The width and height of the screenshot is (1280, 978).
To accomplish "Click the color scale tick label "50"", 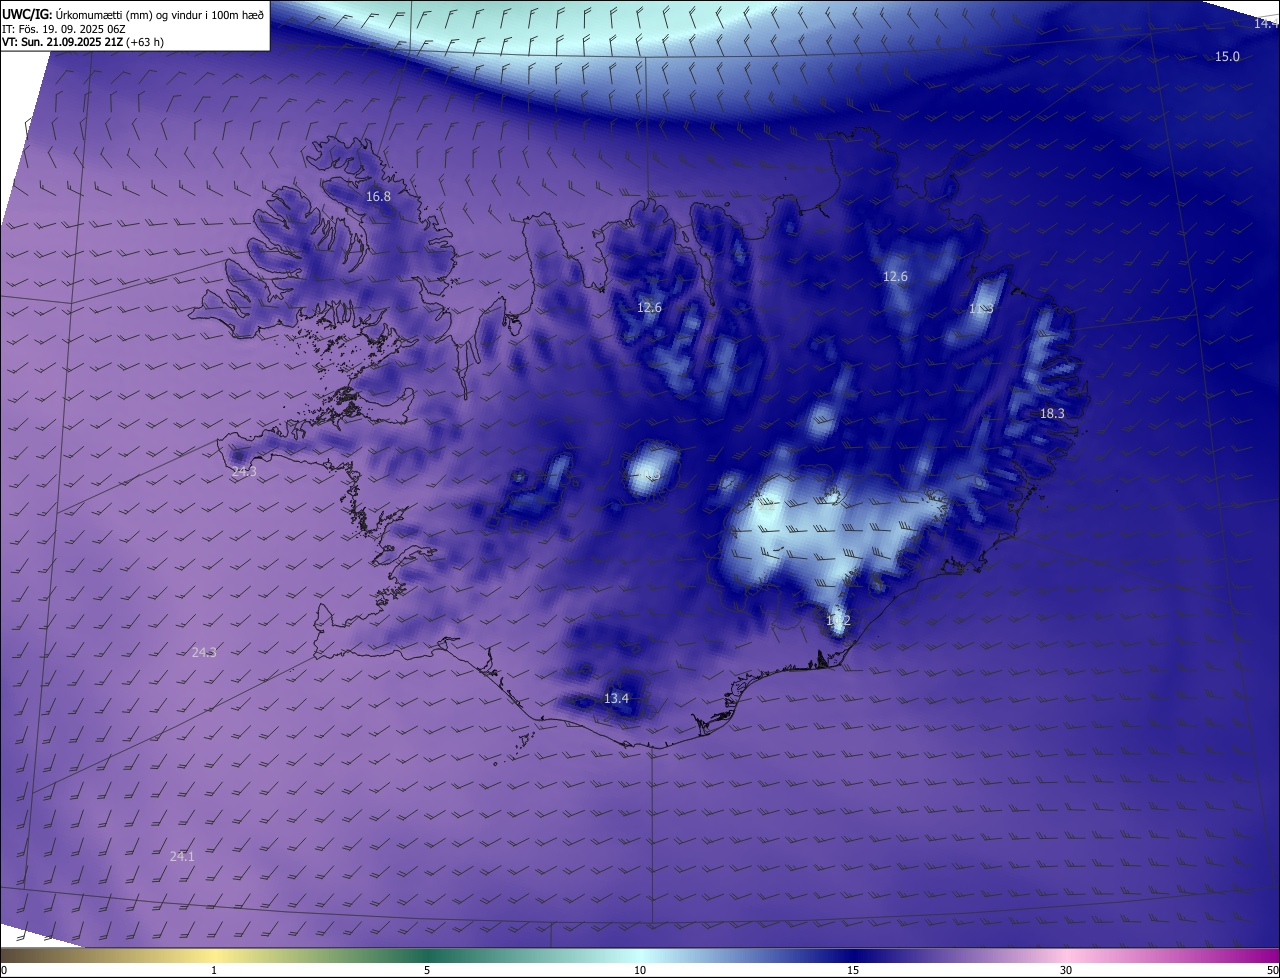I will [1272, 970].
